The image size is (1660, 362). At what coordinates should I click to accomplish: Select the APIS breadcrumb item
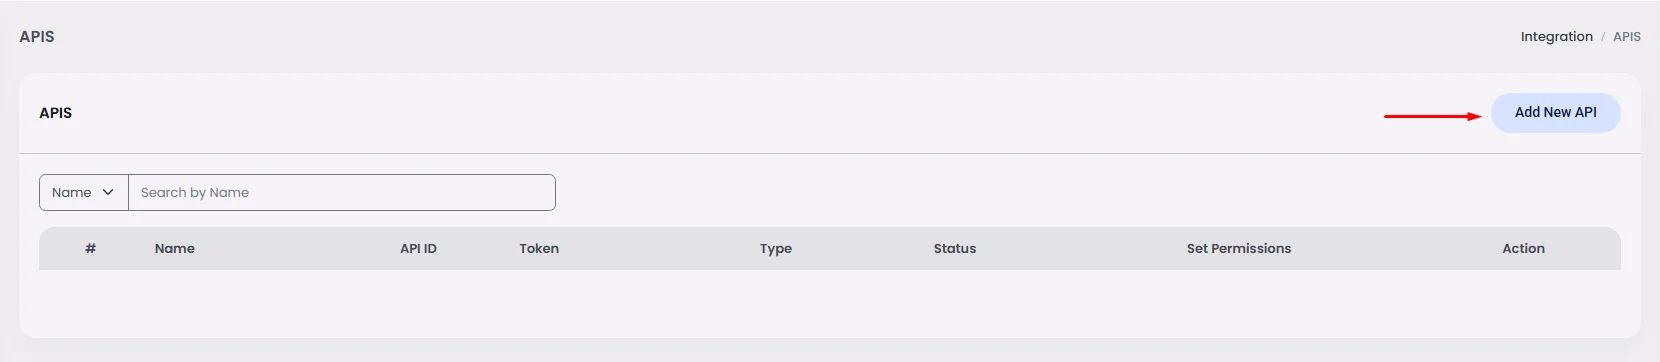tap(1626, 37)
